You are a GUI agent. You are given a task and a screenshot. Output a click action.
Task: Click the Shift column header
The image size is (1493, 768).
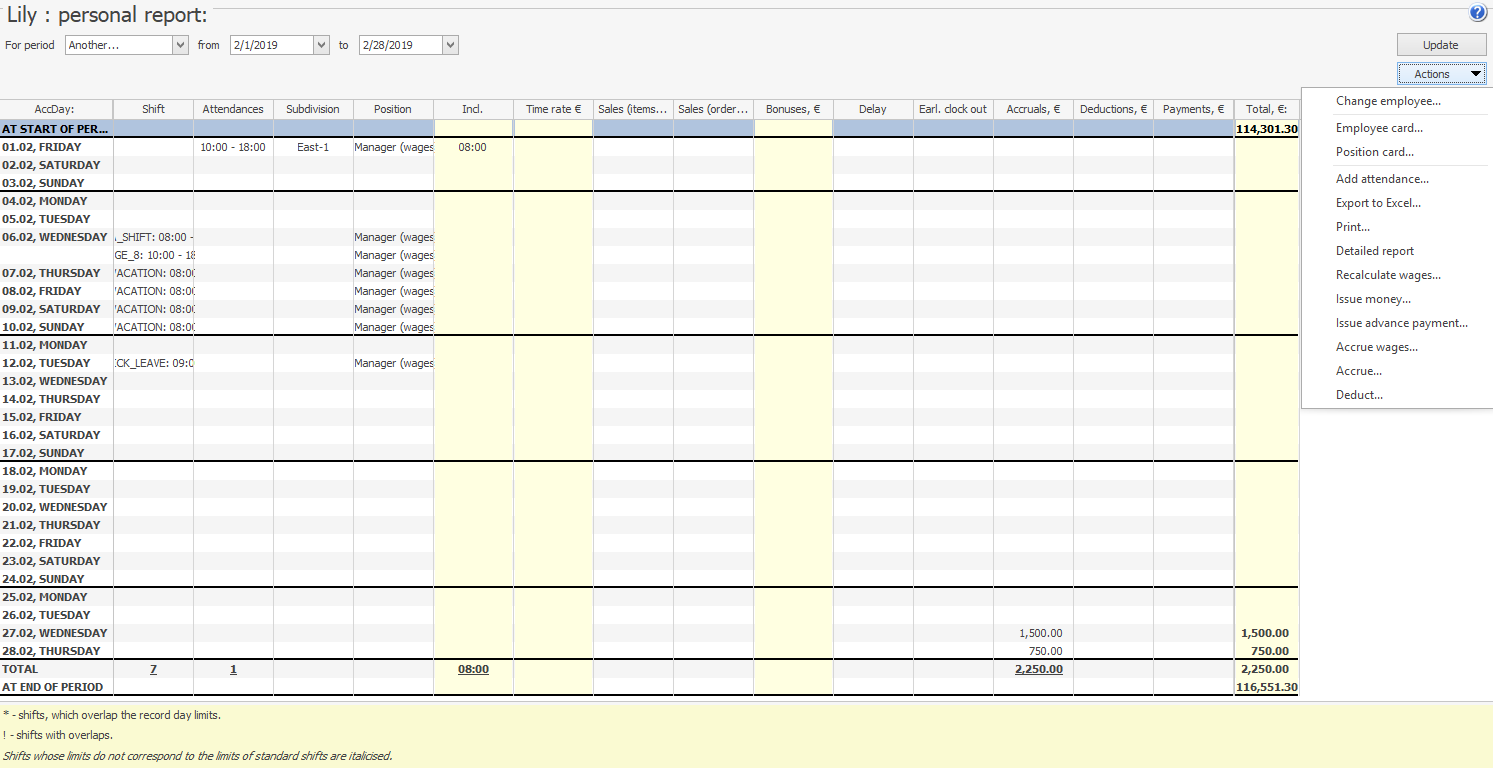(x=153, y=109)
